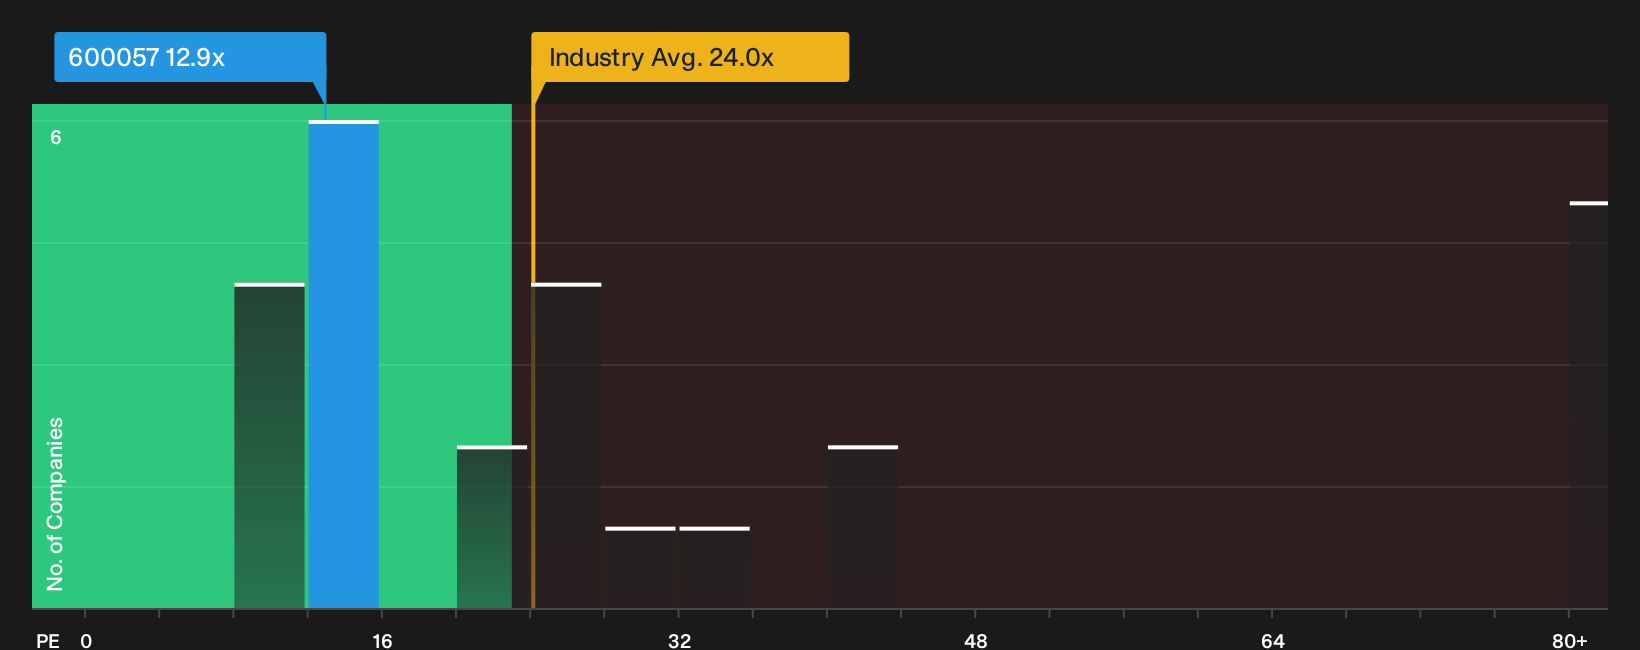Click the '6' y-axis value

pos(56,137)
